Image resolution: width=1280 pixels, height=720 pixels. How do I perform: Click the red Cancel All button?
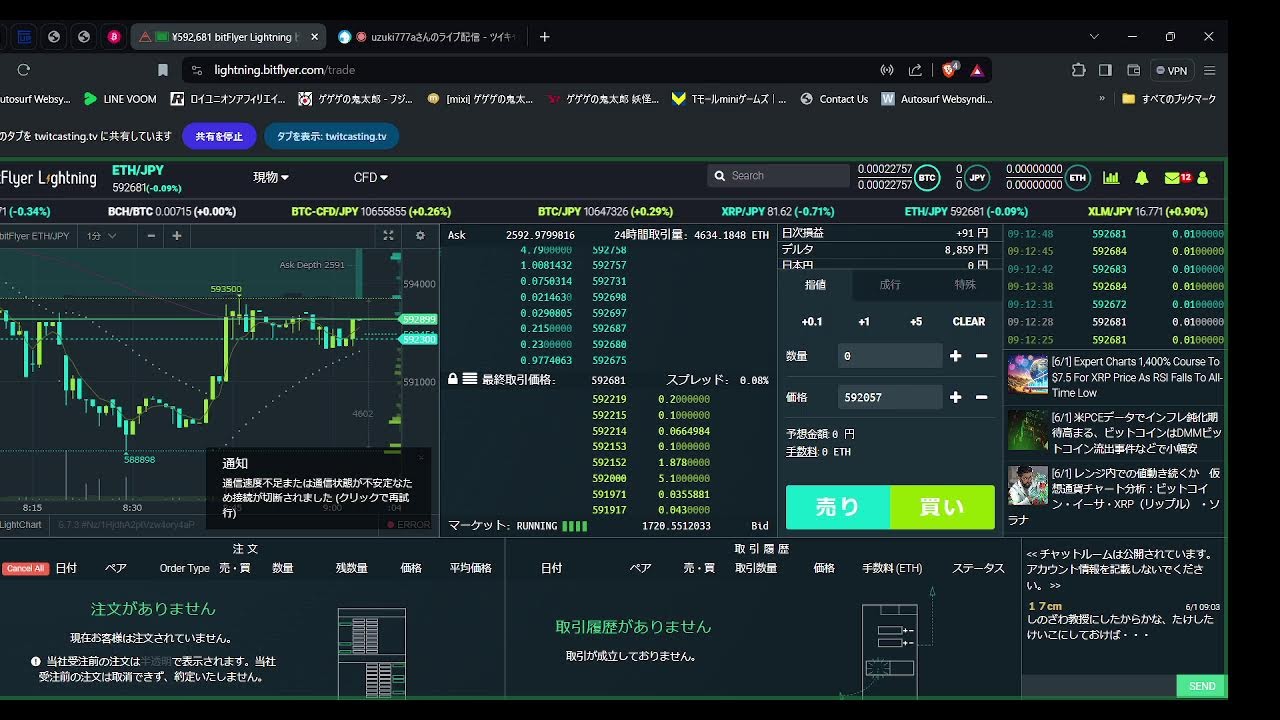point(25,569)
